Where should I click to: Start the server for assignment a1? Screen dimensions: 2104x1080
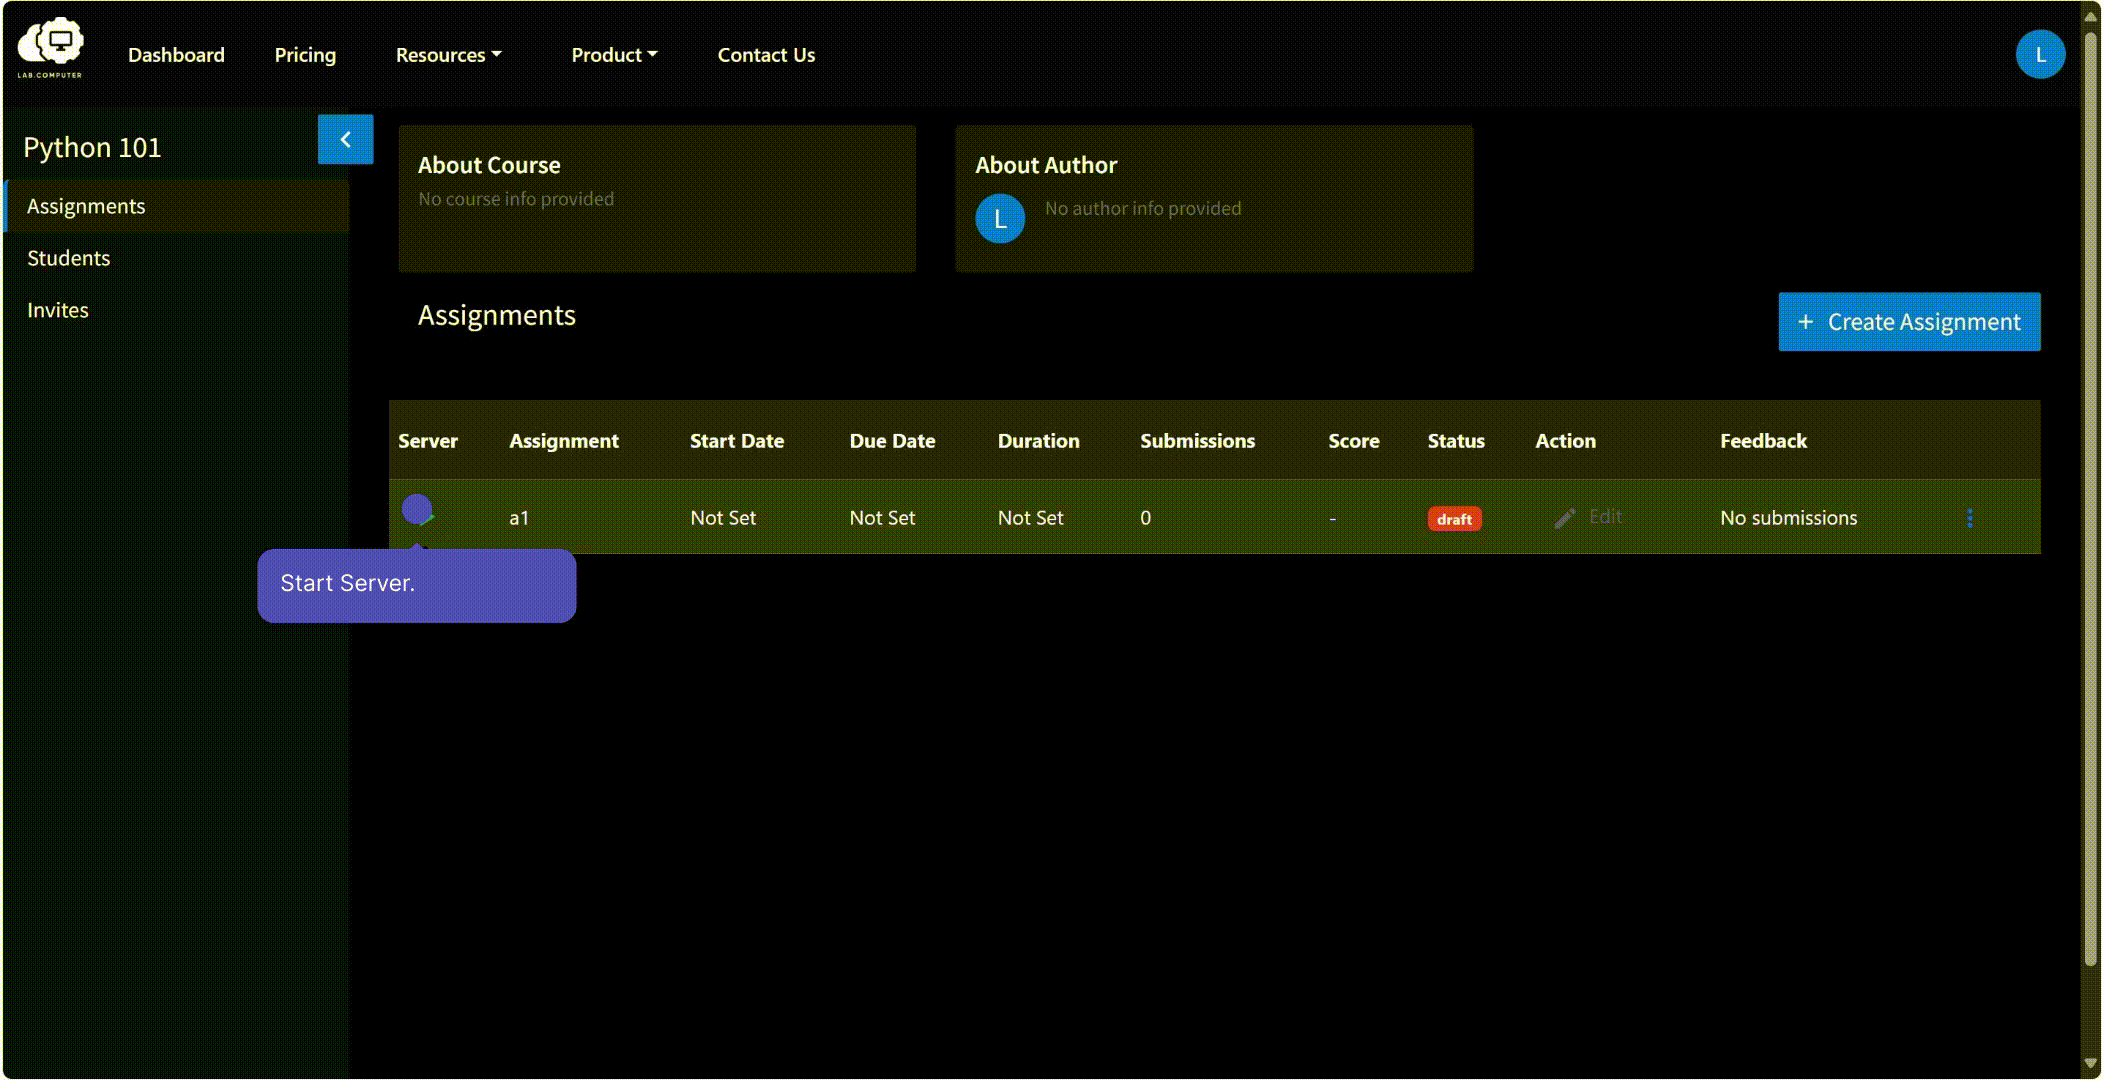coord(417,510)
